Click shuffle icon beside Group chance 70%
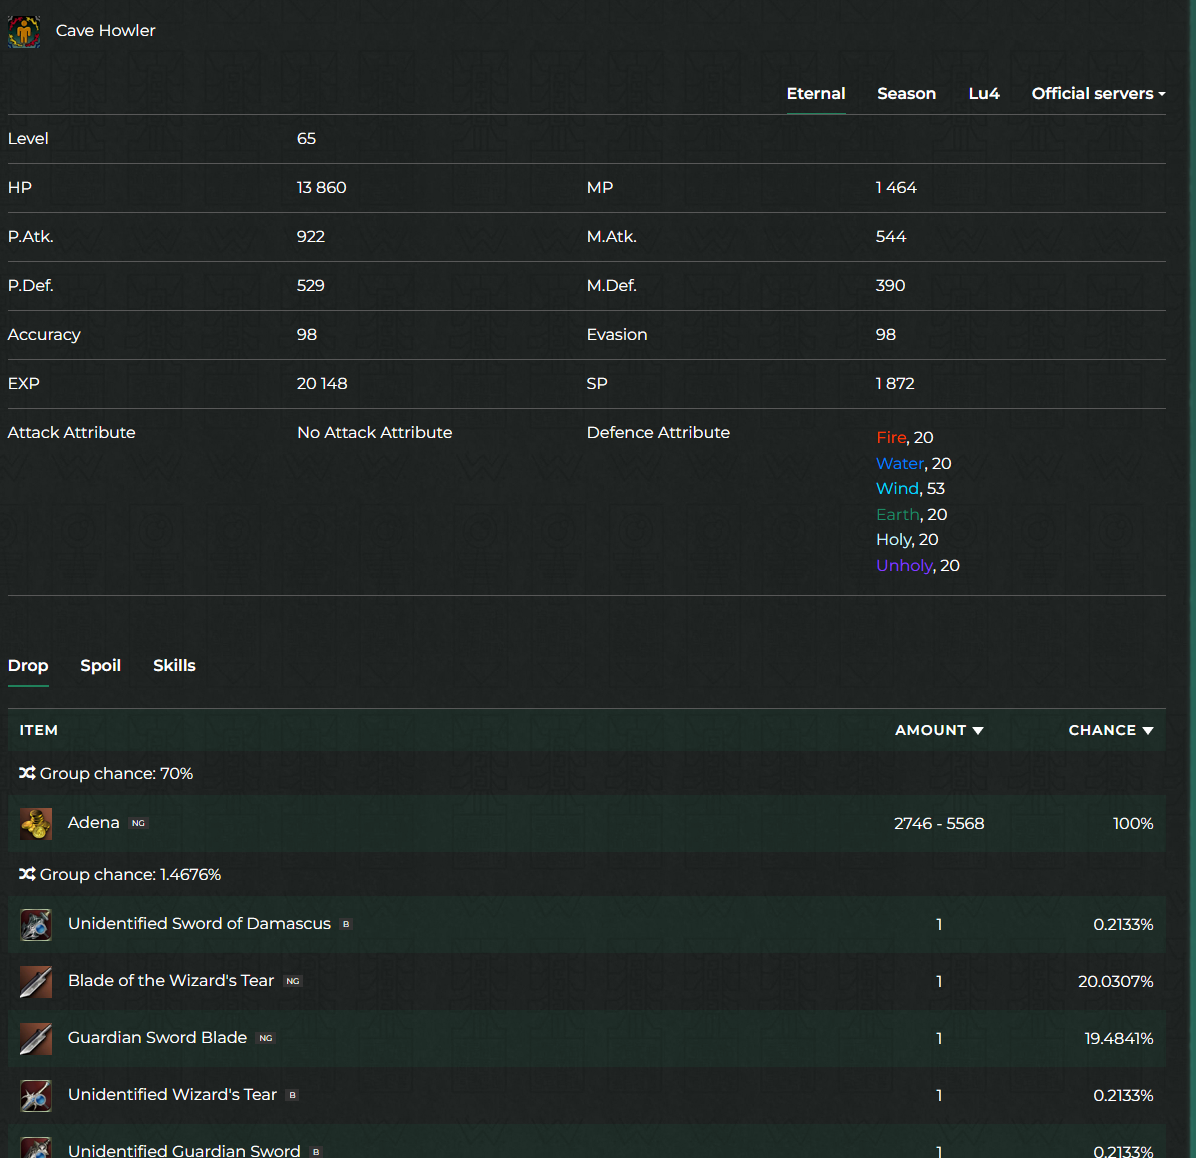The width and height of the screenshot is (1196, 1158). coord(27,773)
